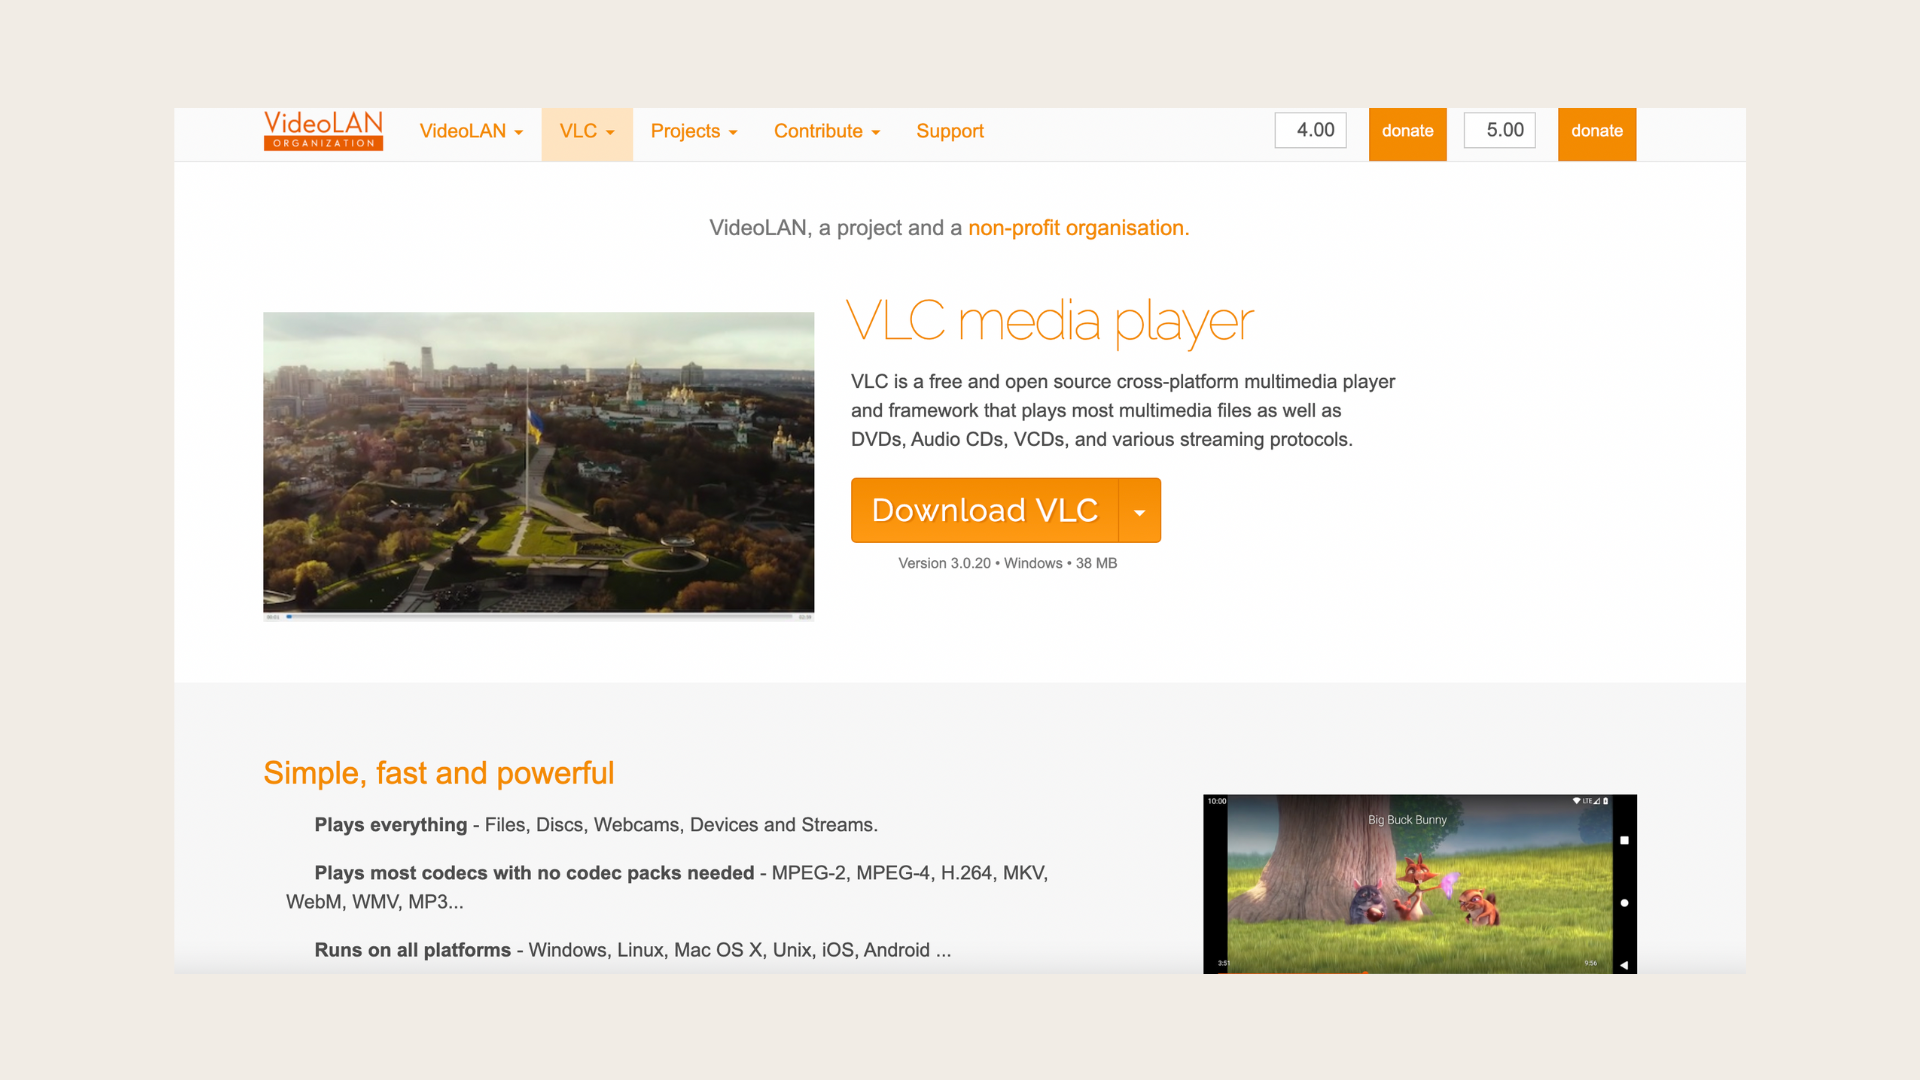Click the 4.00 donation amount field
Screen dimensions: 1920x1080
click(1310, 130)
